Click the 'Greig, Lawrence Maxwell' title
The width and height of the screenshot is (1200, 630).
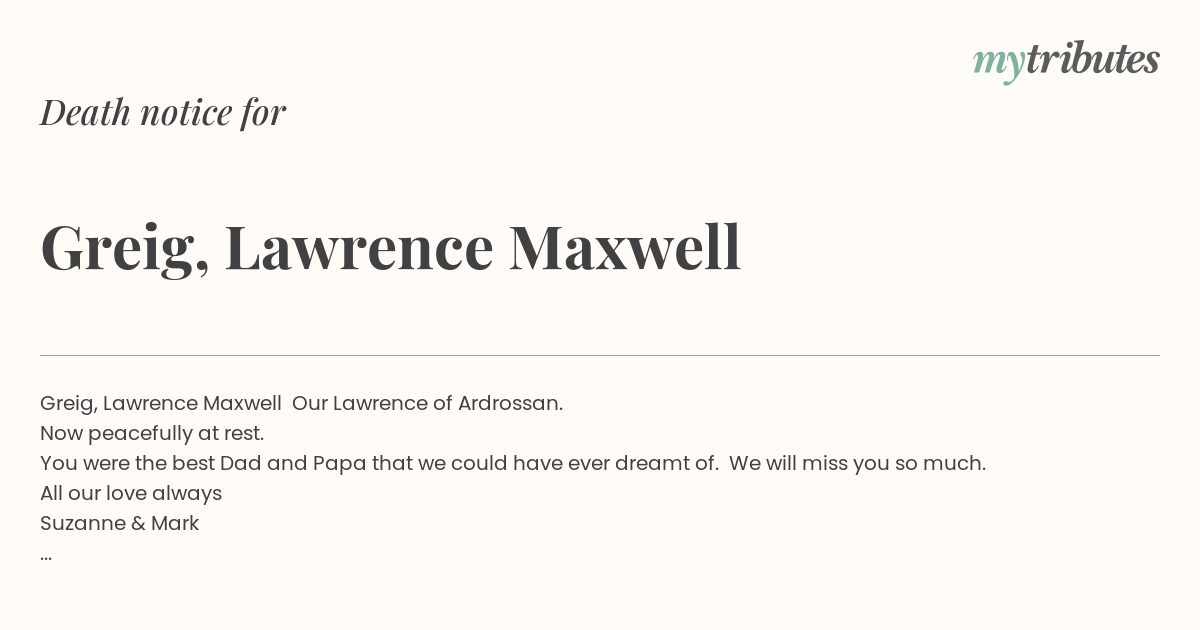pyautogui.click(x=391, y=247)
